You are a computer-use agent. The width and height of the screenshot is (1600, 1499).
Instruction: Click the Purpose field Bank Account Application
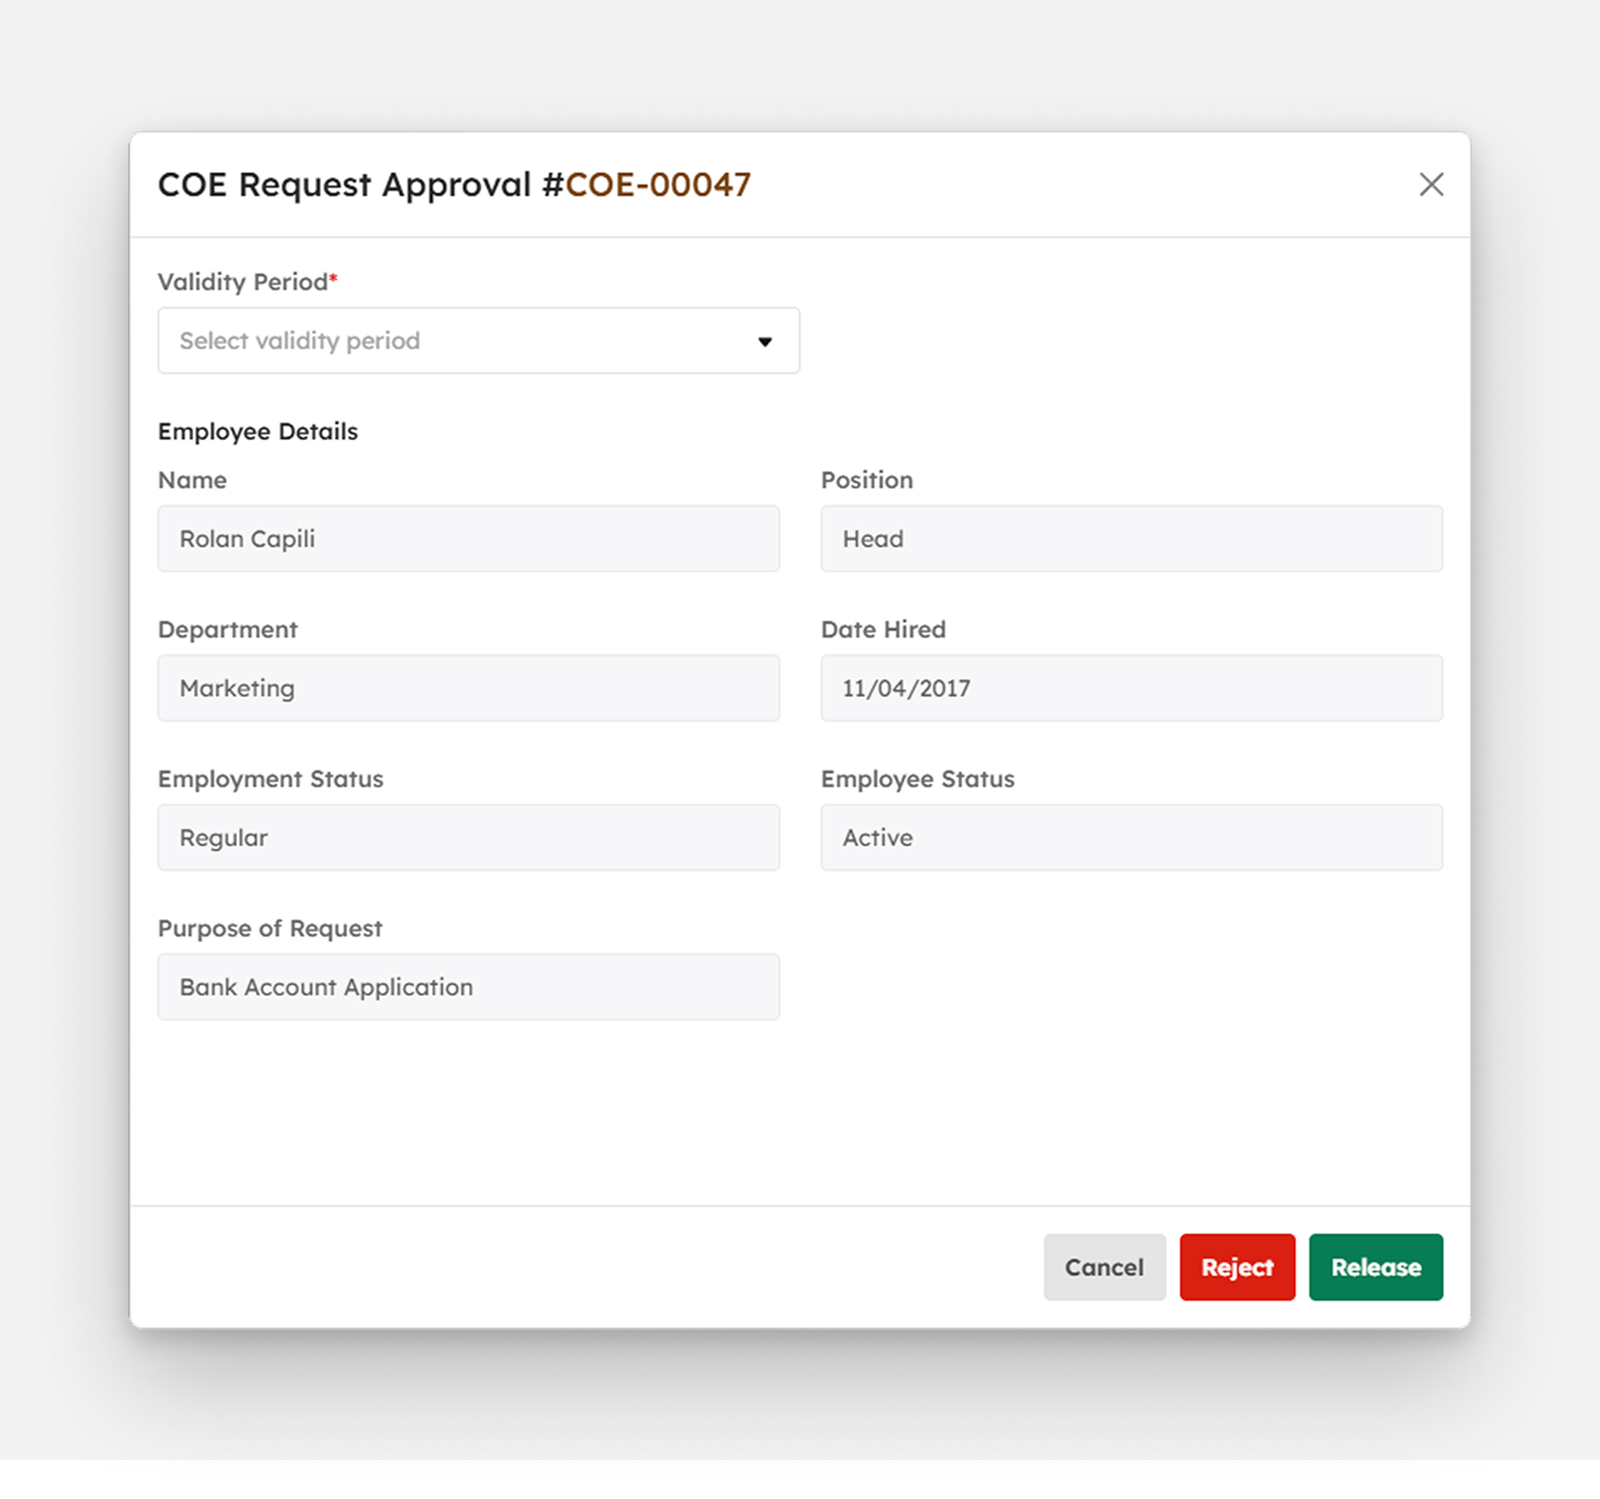468,987
